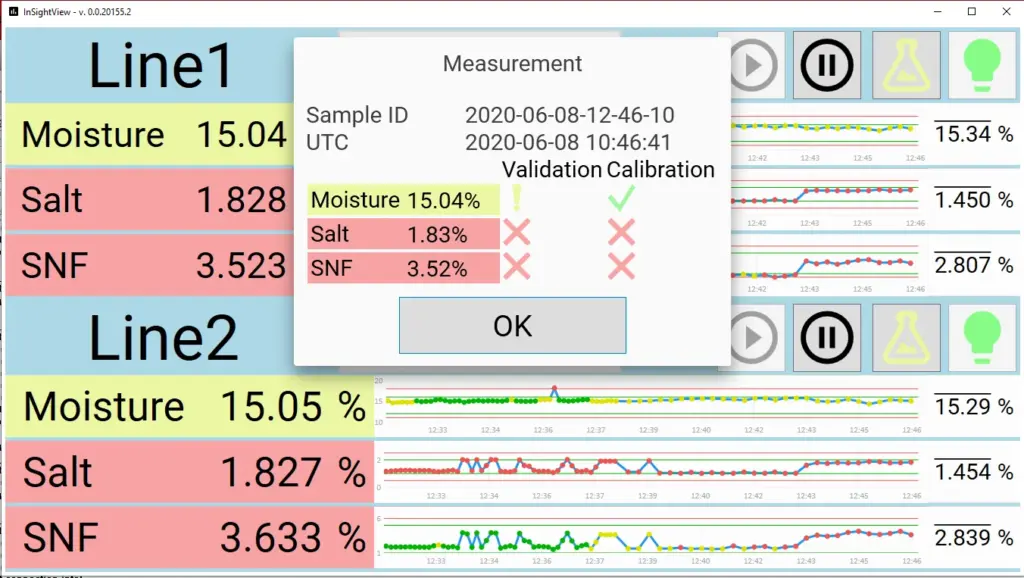Click Salt calibration red cross
This screenshot has width=1024, height=578.
[x=621, y=233]
